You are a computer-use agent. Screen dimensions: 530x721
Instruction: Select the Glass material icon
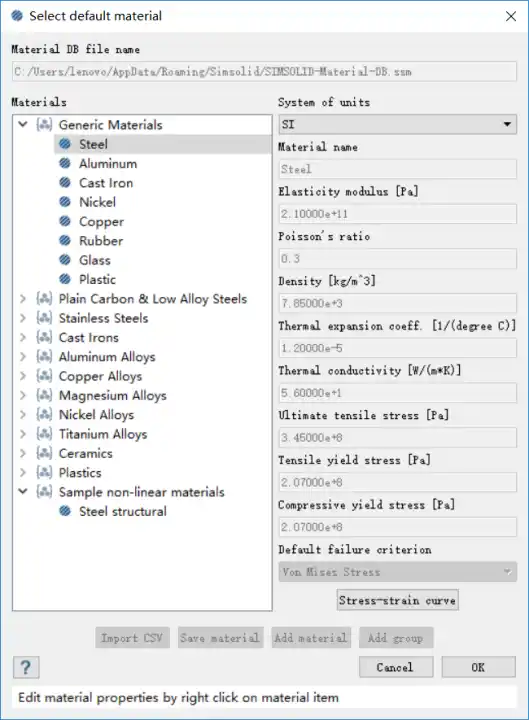tap(65, 260)
